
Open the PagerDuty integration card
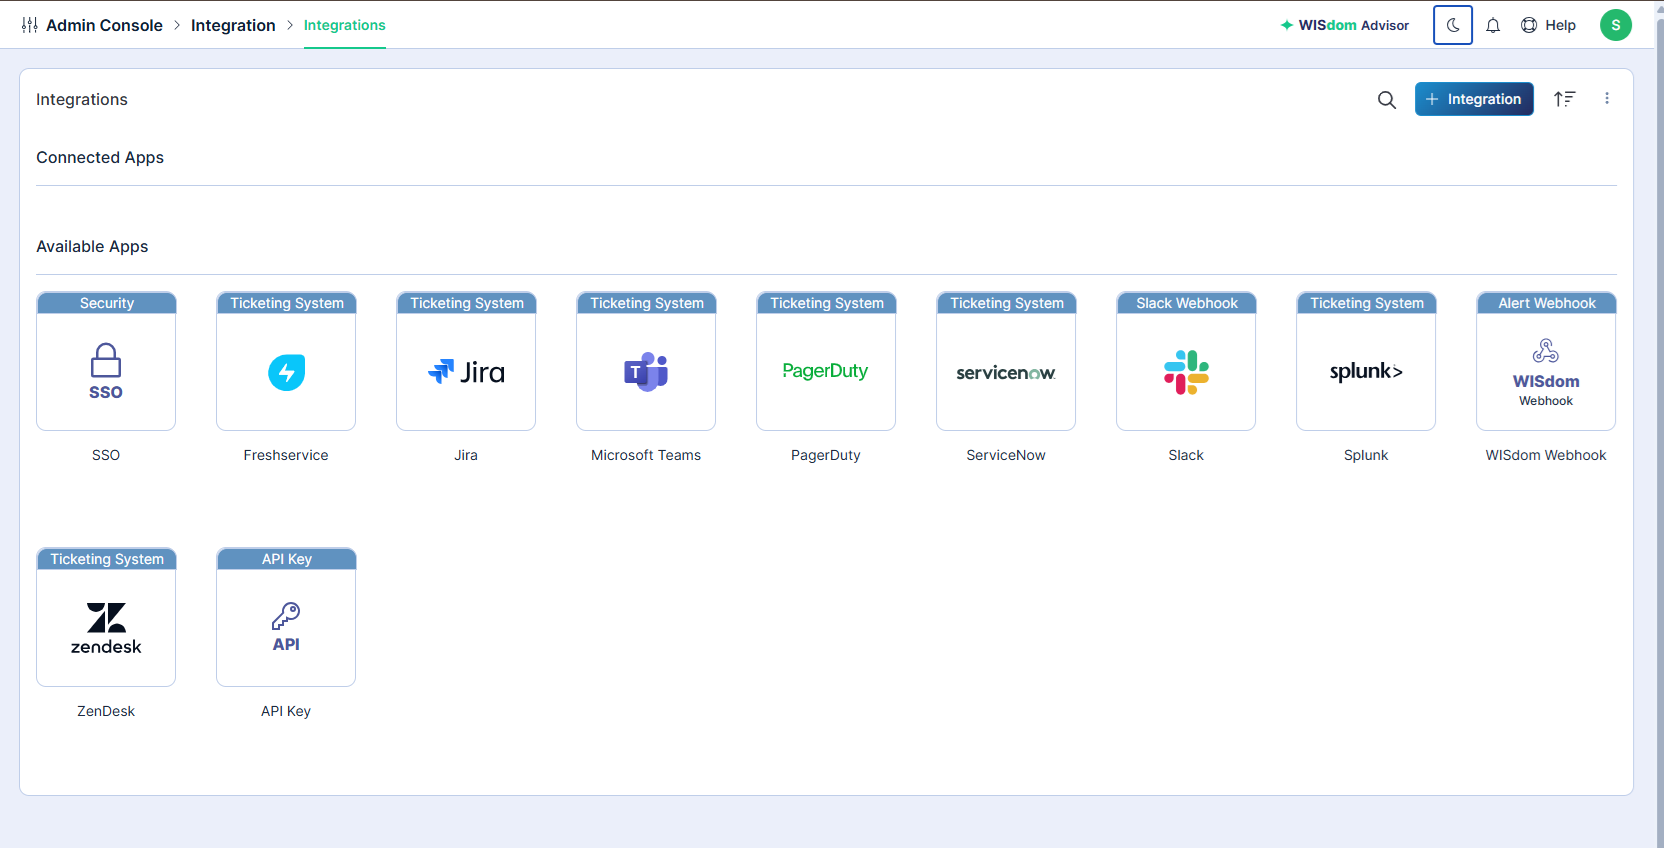(826, 361)
